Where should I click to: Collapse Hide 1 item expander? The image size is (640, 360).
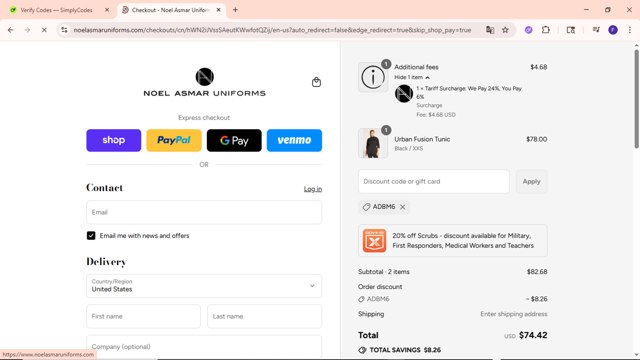tap(412, 77)
